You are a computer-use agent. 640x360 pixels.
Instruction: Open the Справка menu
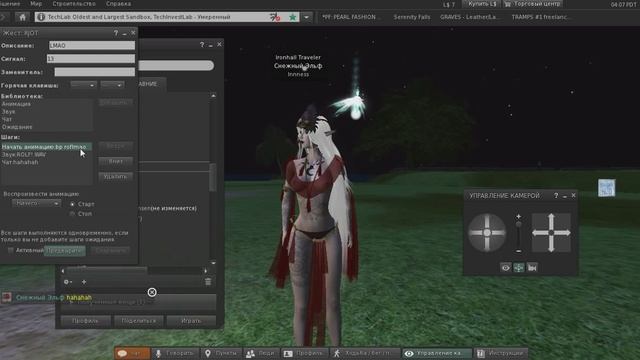[x=118, y=4]
